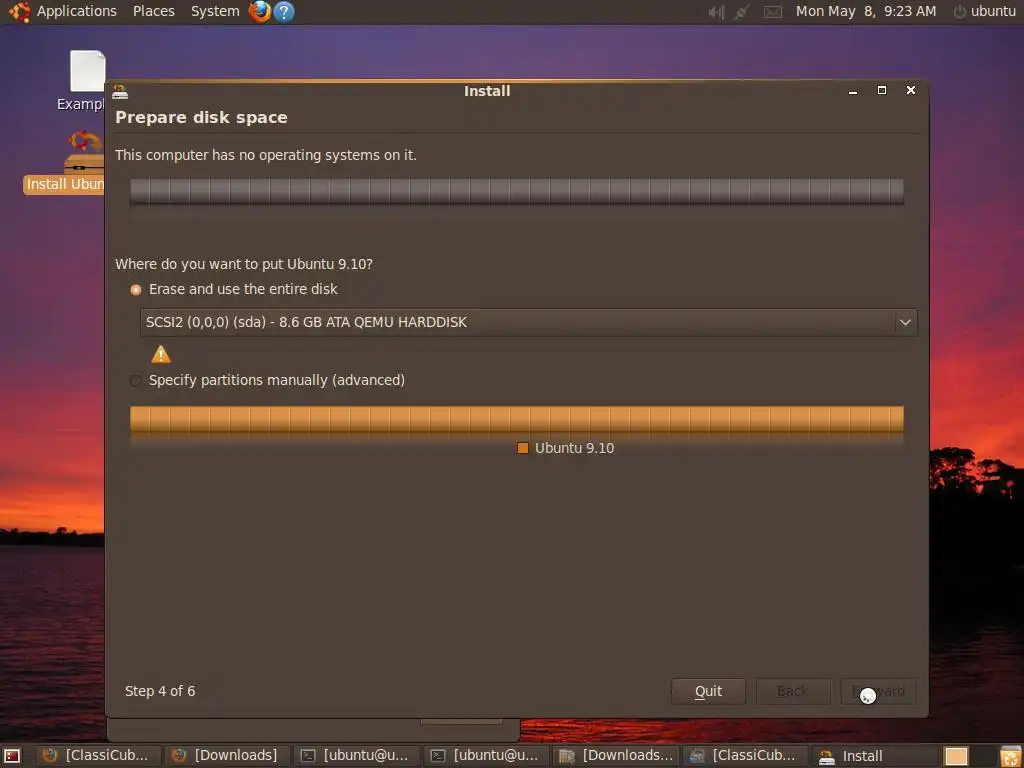Click 'This computer has no operating systems' text

(x=266, y=155)
